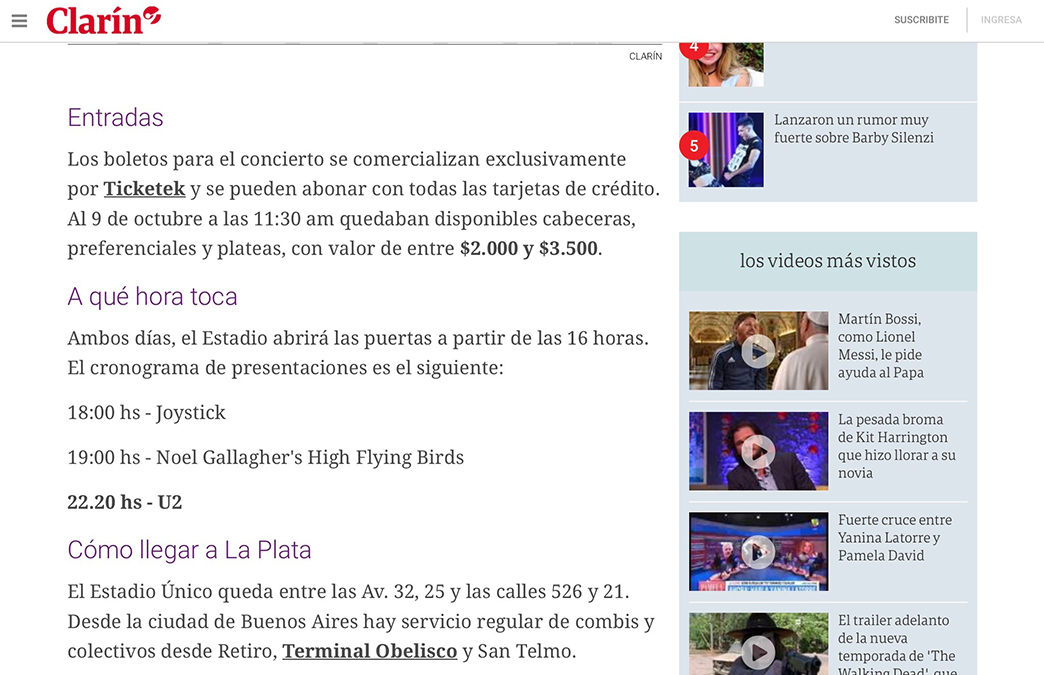Open the Barby Silenzi rumor headline

tap(854, 128)
